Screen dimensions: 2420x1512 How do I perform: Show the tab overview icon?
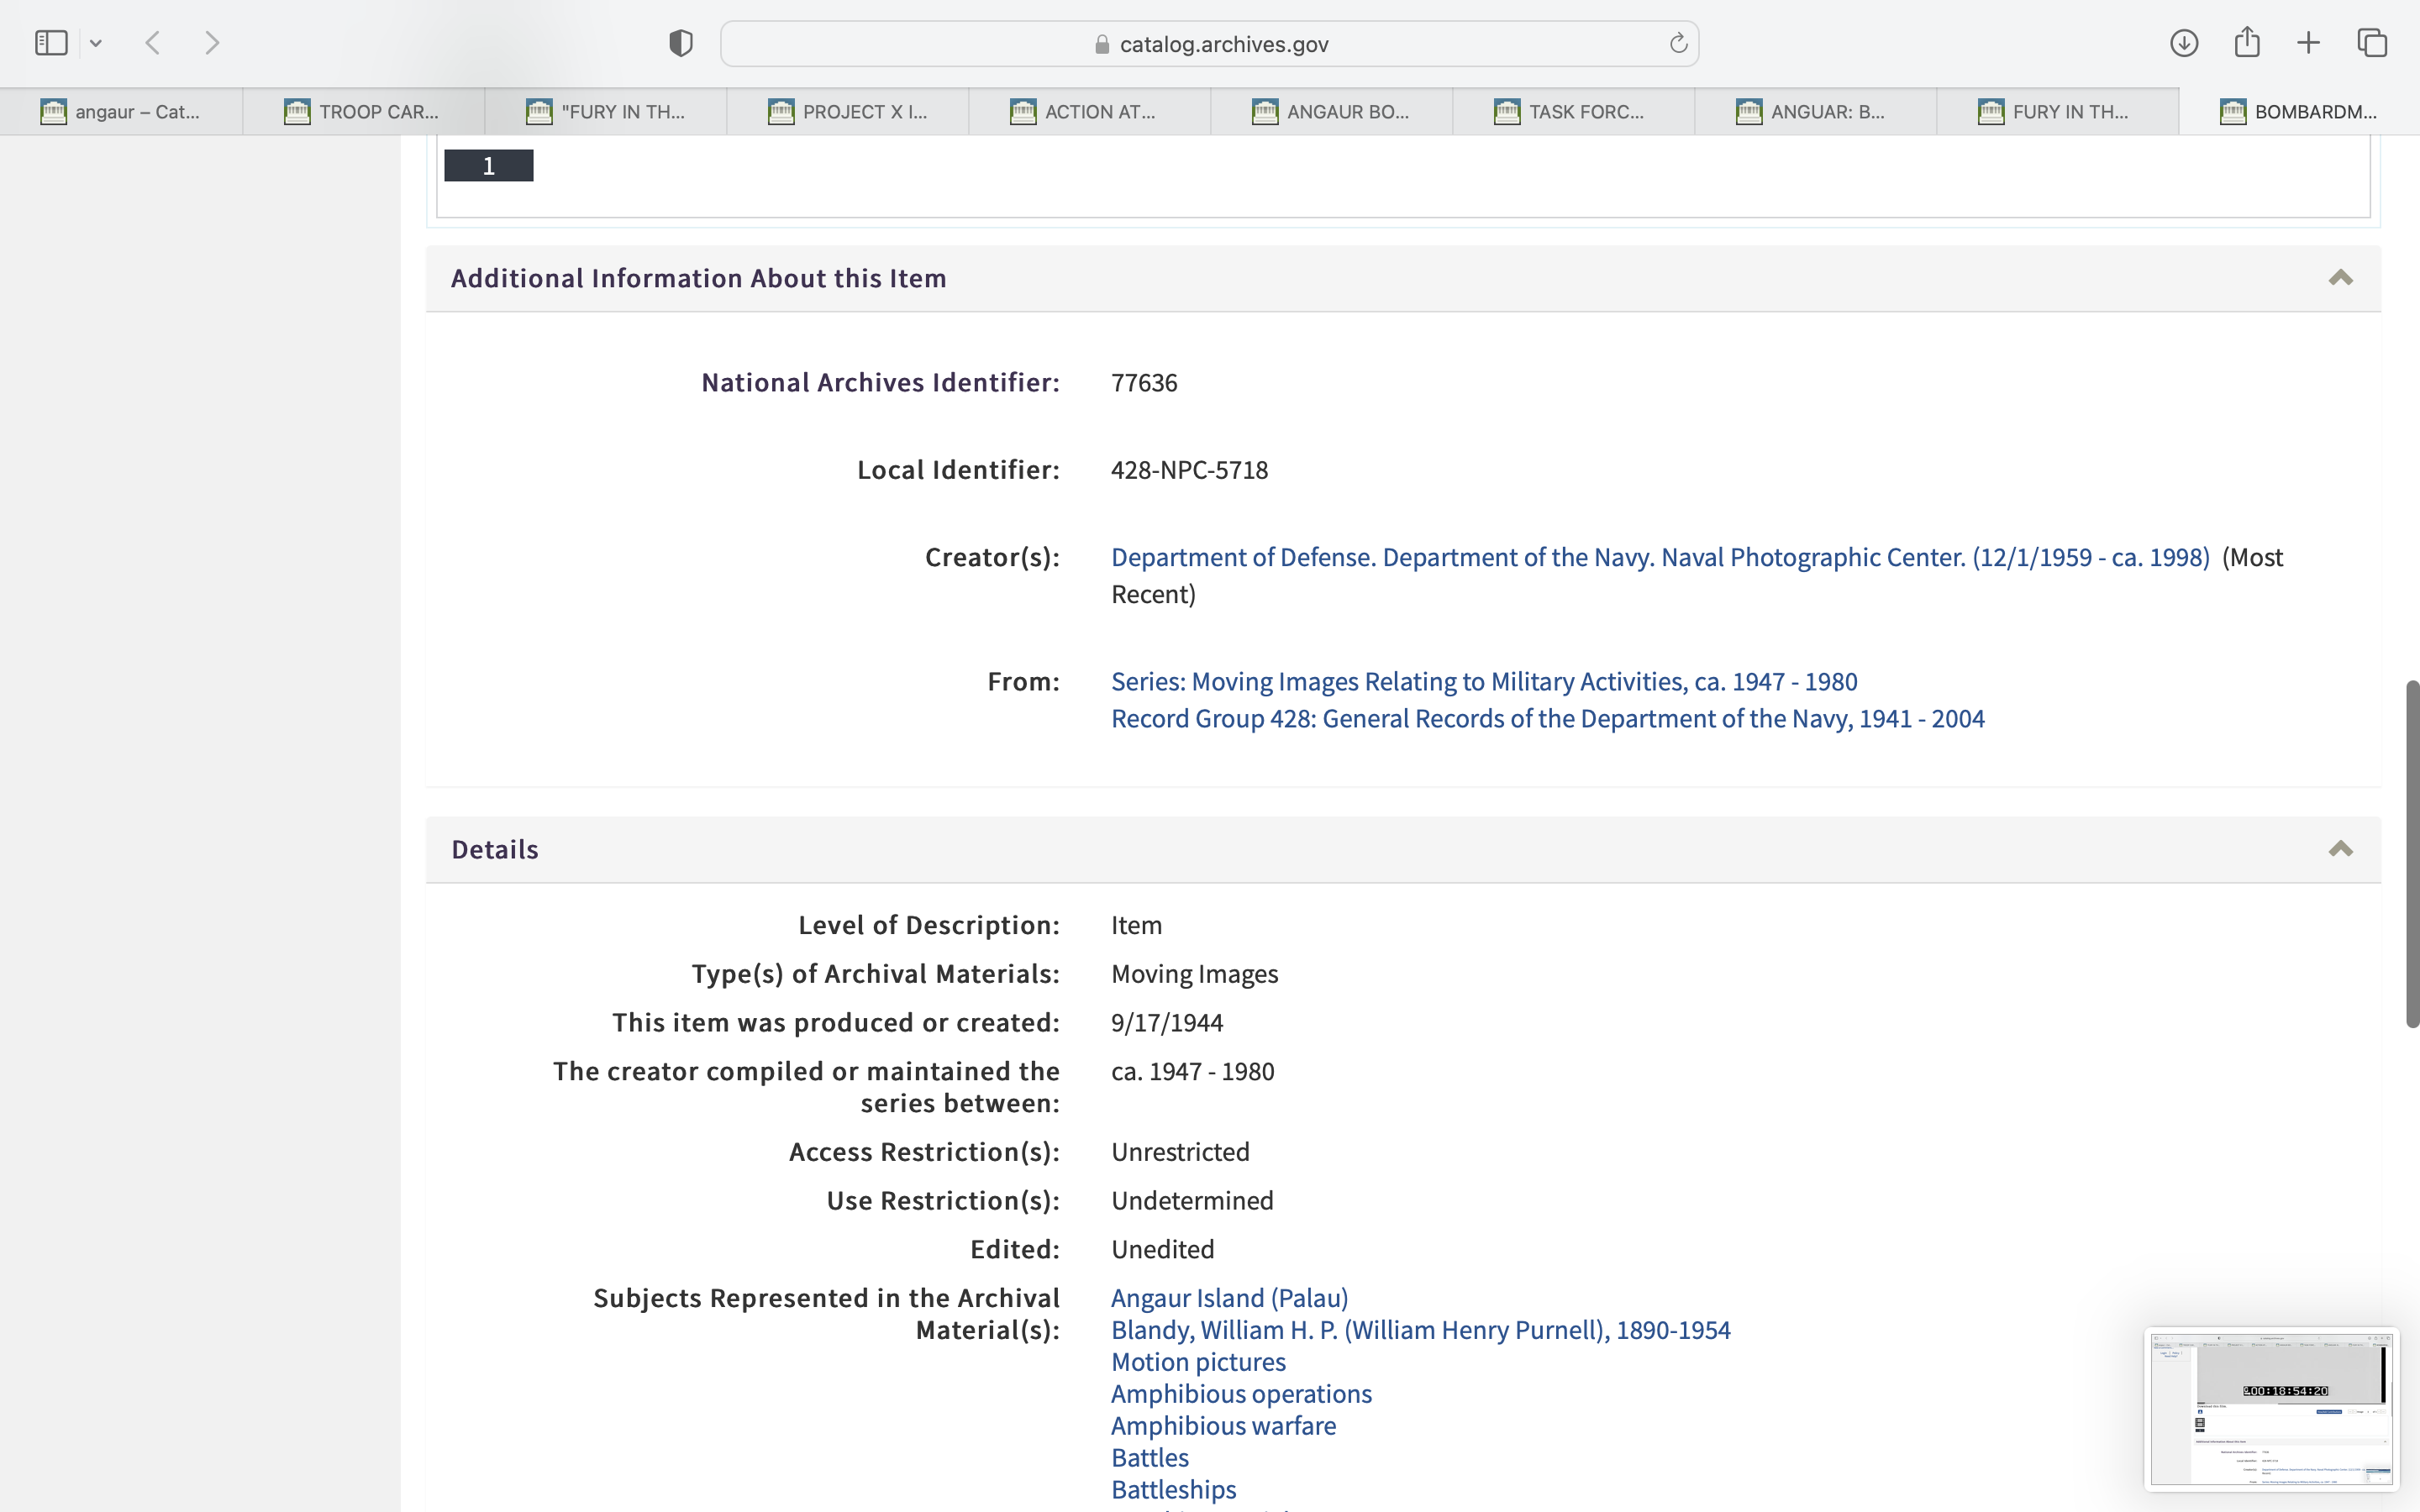(x=2372, y=43)
